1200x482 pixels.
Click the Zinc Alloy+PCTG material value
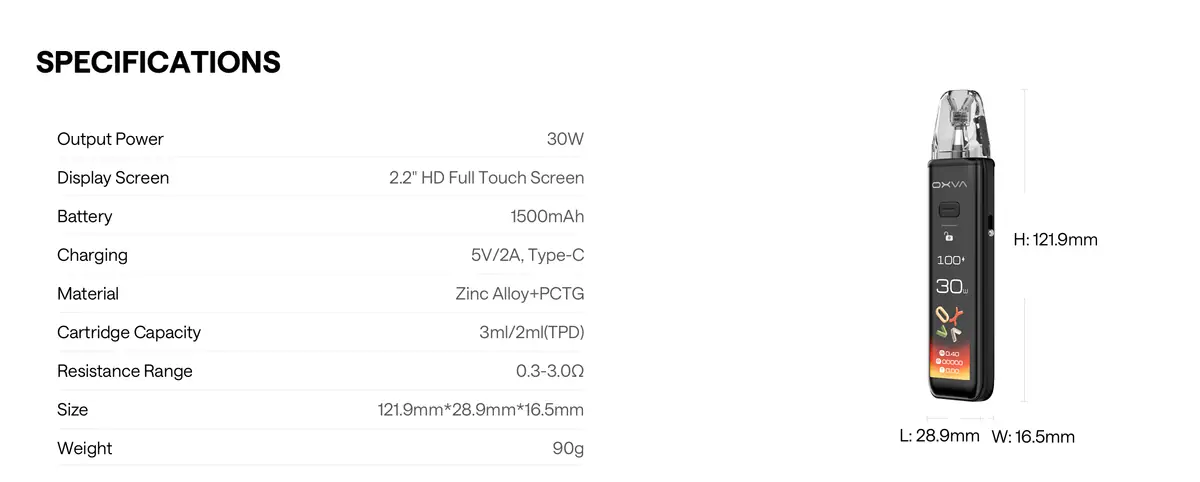click(x=519, y=294)
